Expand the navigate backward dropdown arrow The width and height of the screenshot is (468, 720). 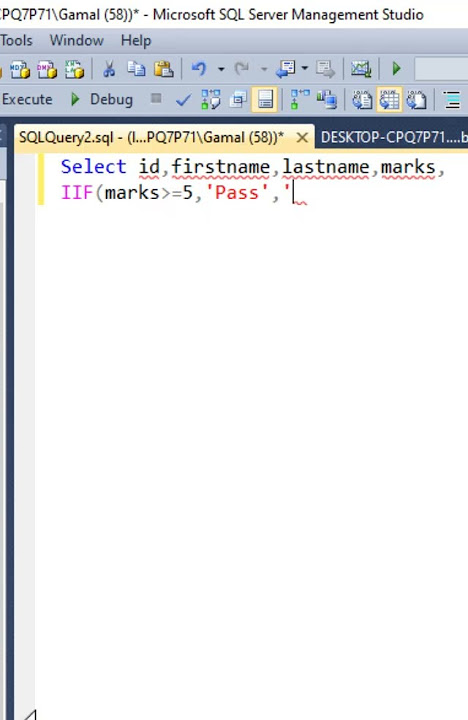click(304, 69)
